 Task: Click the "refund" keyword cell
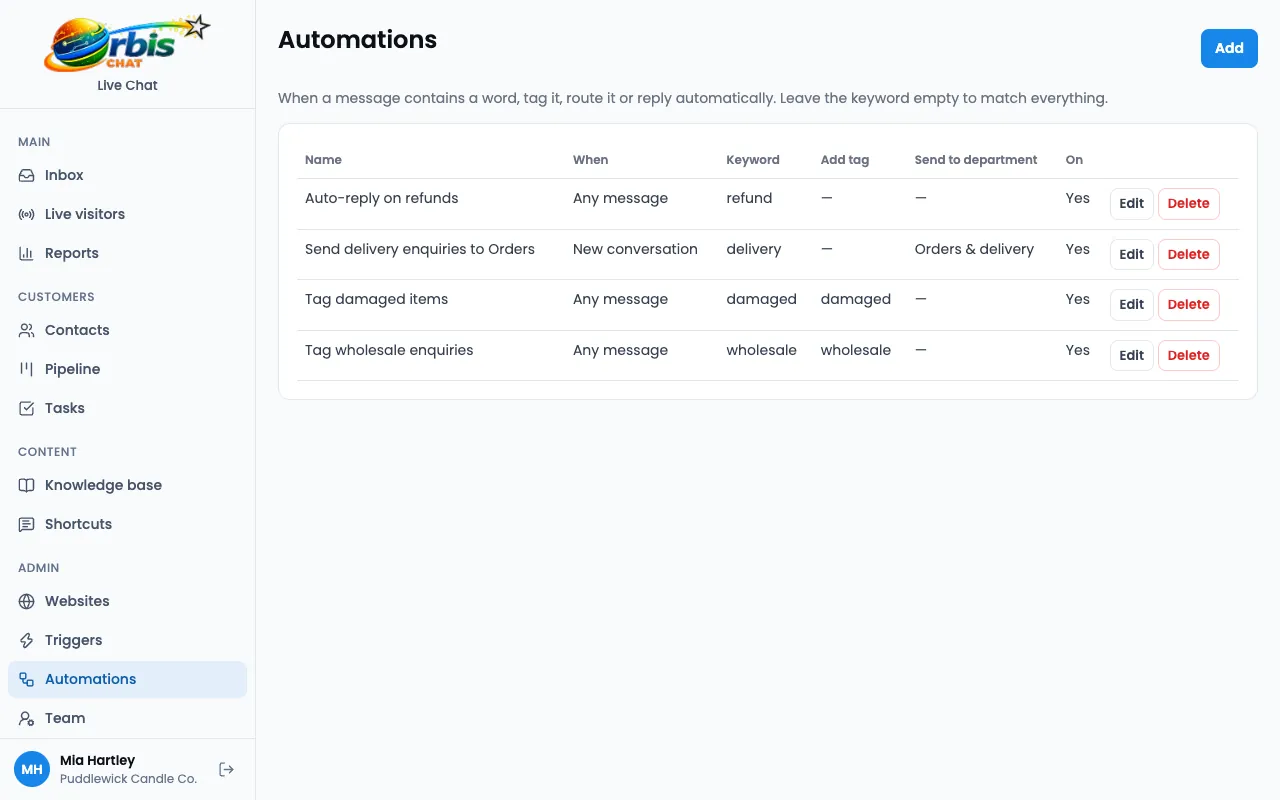[x=749, y=198]
